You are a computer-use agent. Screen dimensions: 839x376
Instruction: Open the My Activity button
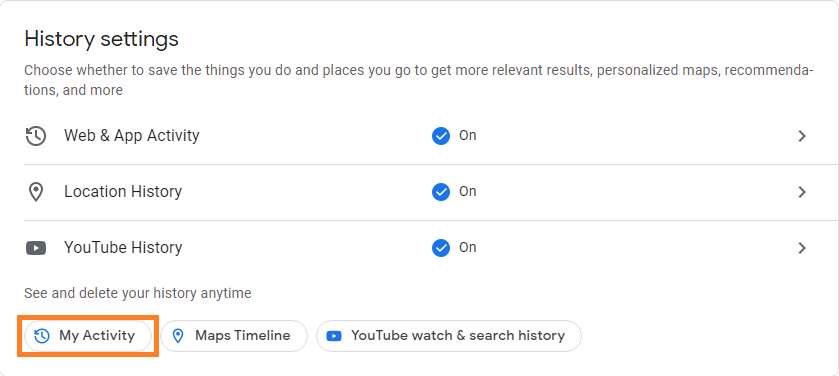(x=88, y=336)
